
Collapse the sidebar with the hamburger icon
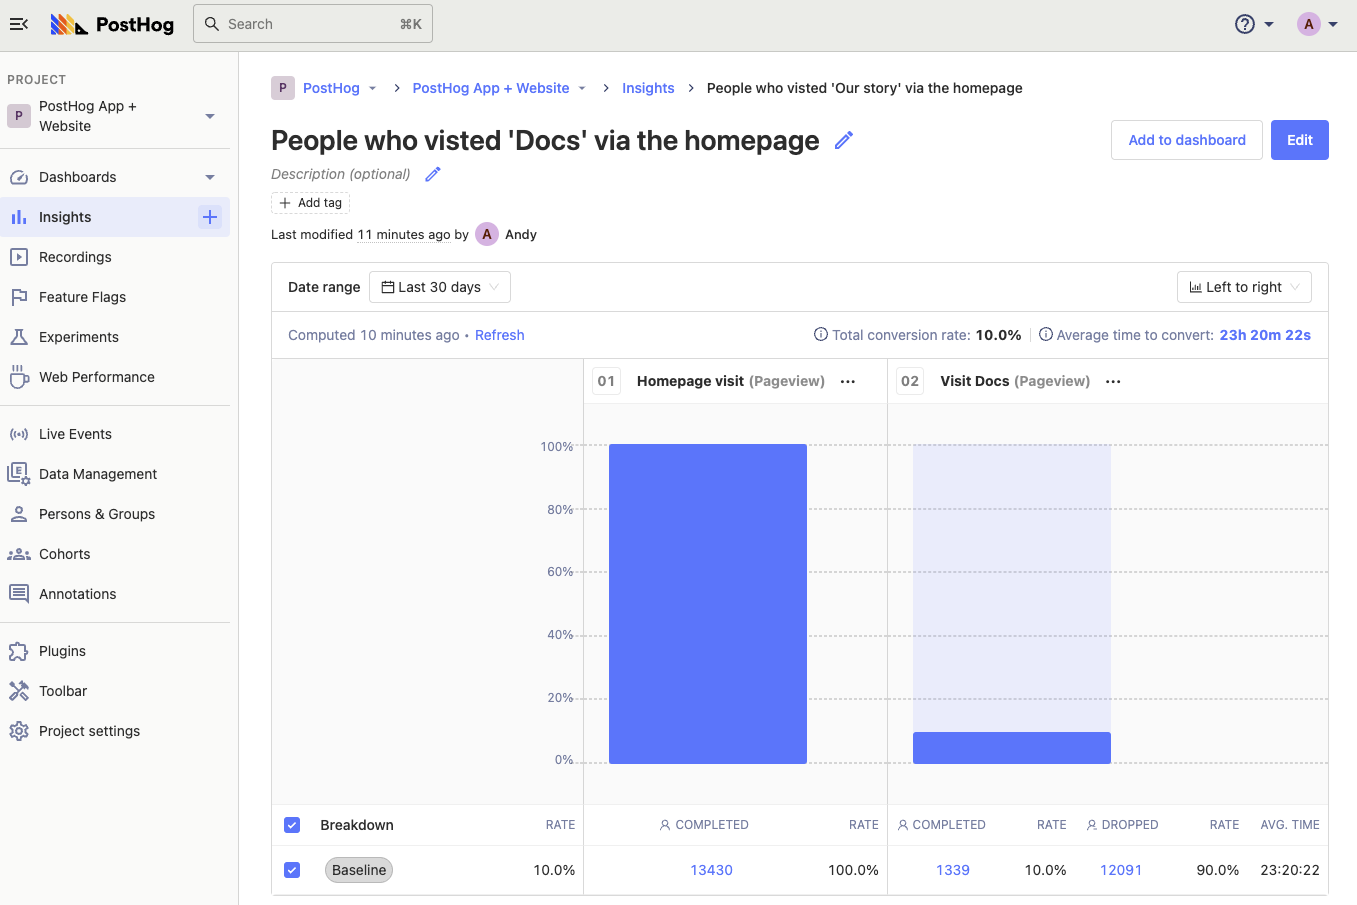tap(19, 24)
